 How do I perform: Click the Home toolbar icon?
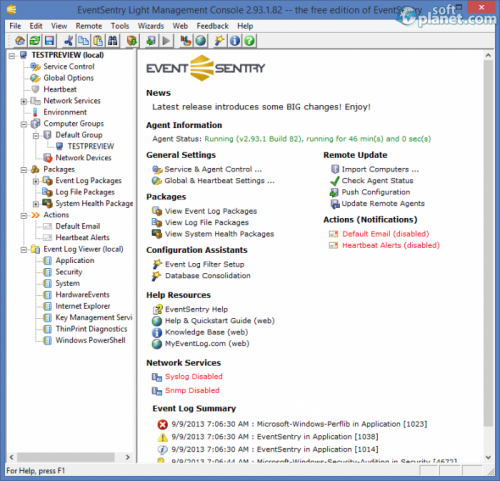tap(20, 41)
